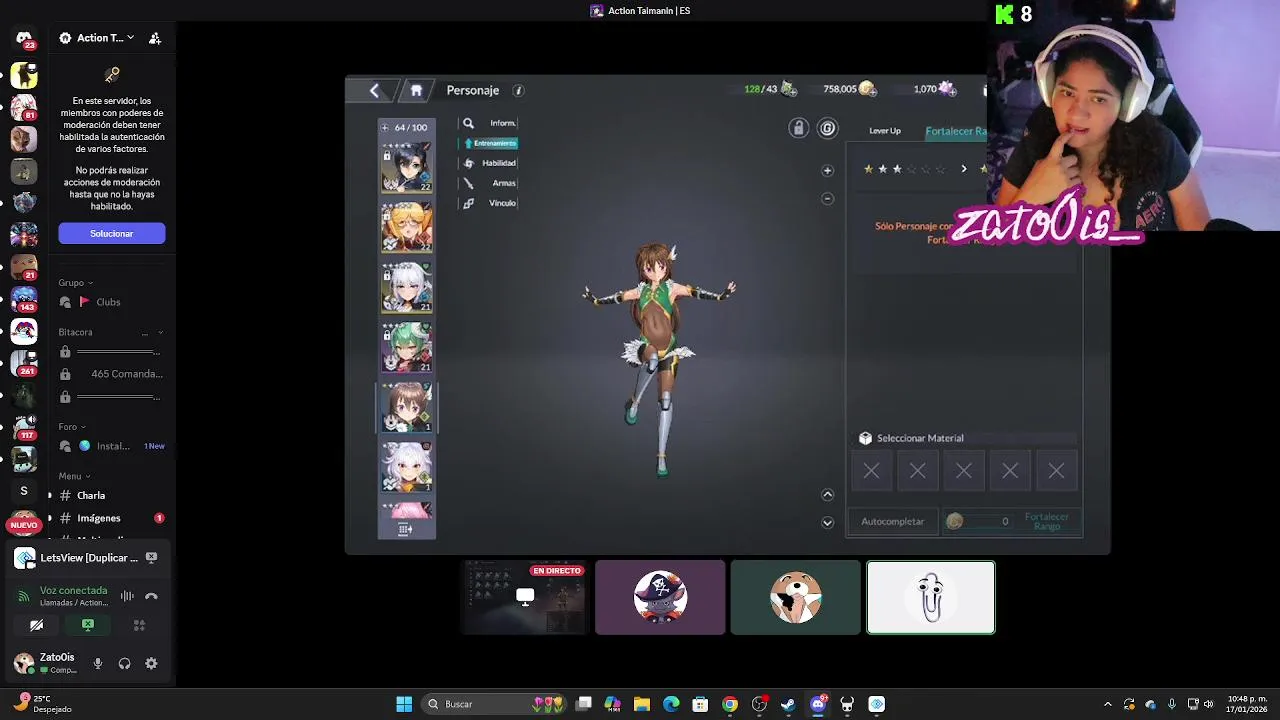Switch to the Fortalecer Rango tab
Viewport: 1280px width, 720px height.
click(955, 131)
